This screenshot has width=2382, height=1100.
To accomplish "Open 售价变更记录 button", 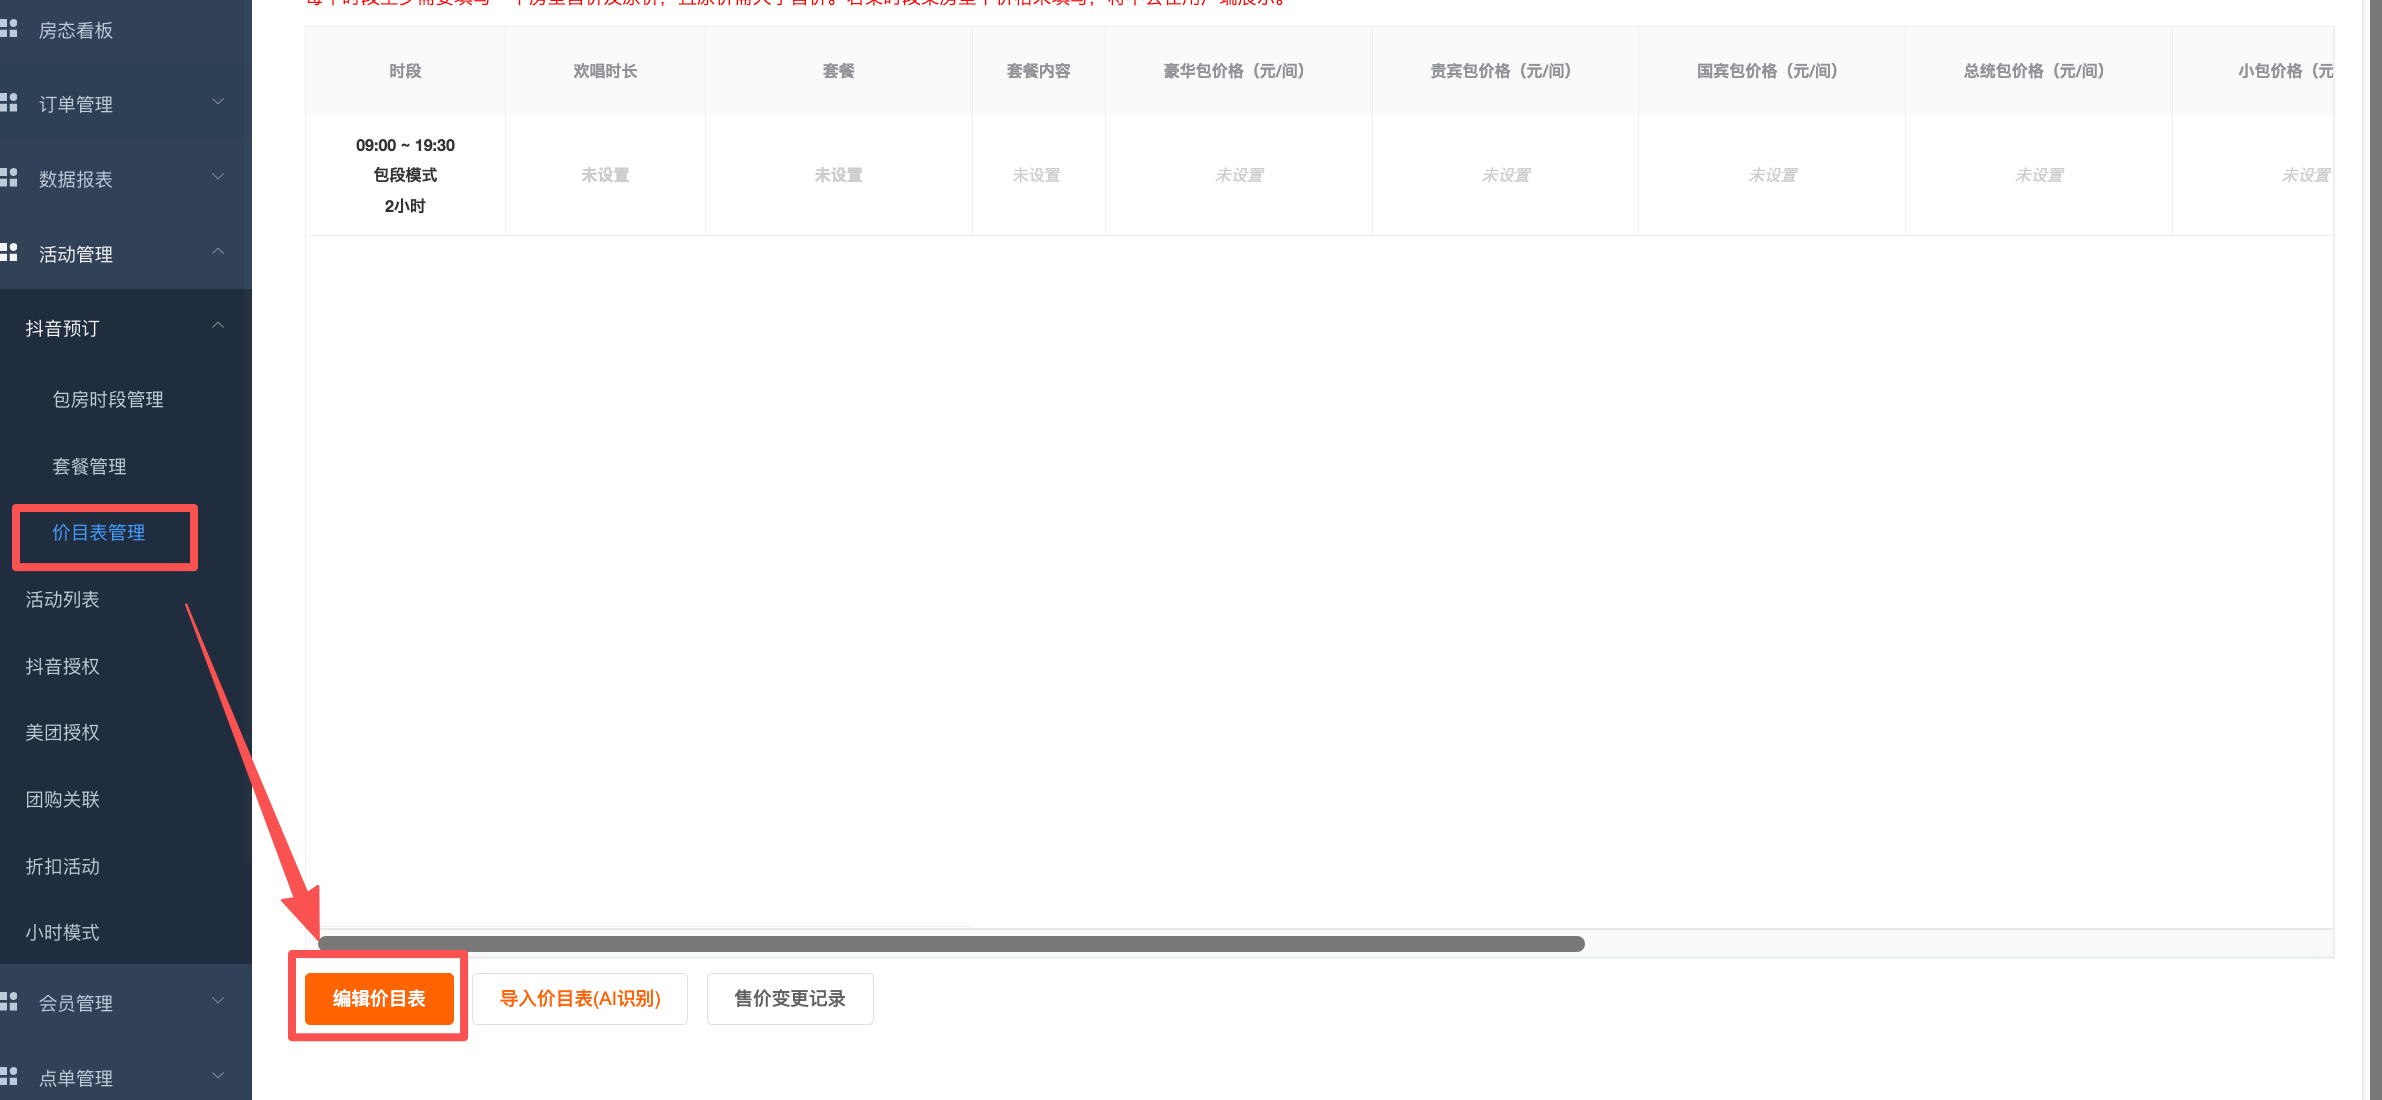I will (790, 999).
